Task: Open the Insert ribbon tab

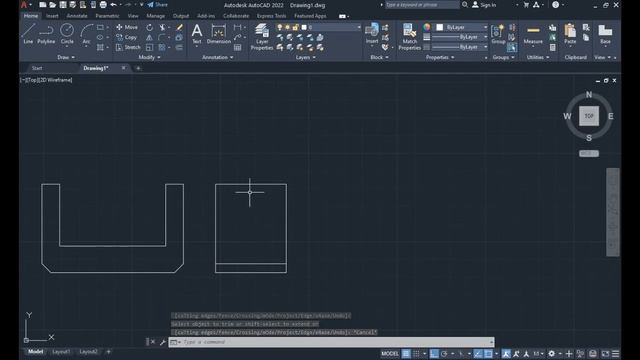Action: tap(52, 16)
